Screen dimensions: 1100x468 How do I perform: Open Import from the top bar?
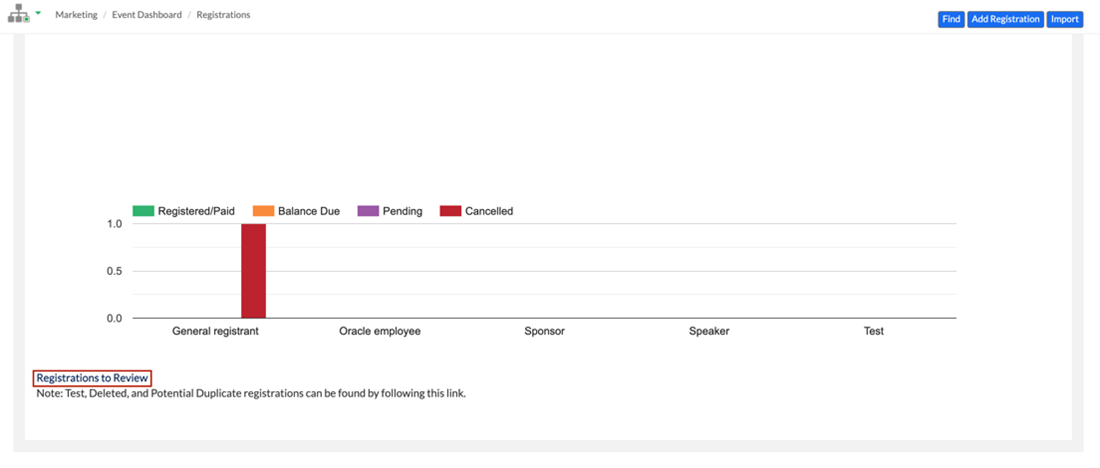coord(1064,19)
